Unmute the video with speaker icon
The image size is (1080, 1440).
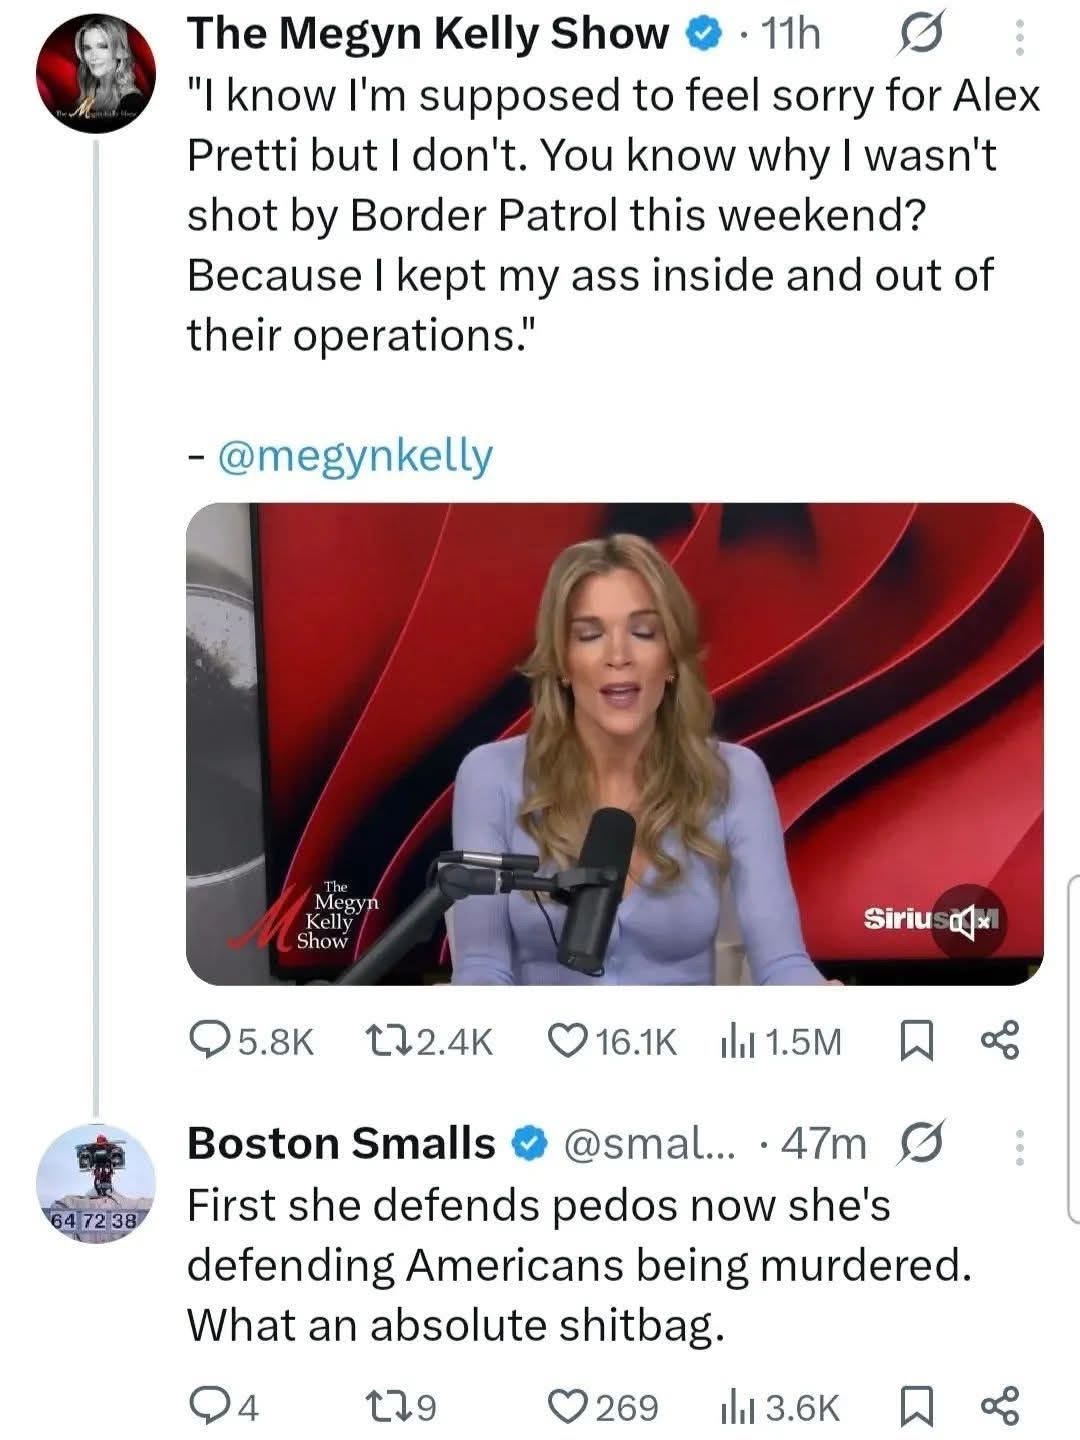pyautogui.click(x=966, y=919)
